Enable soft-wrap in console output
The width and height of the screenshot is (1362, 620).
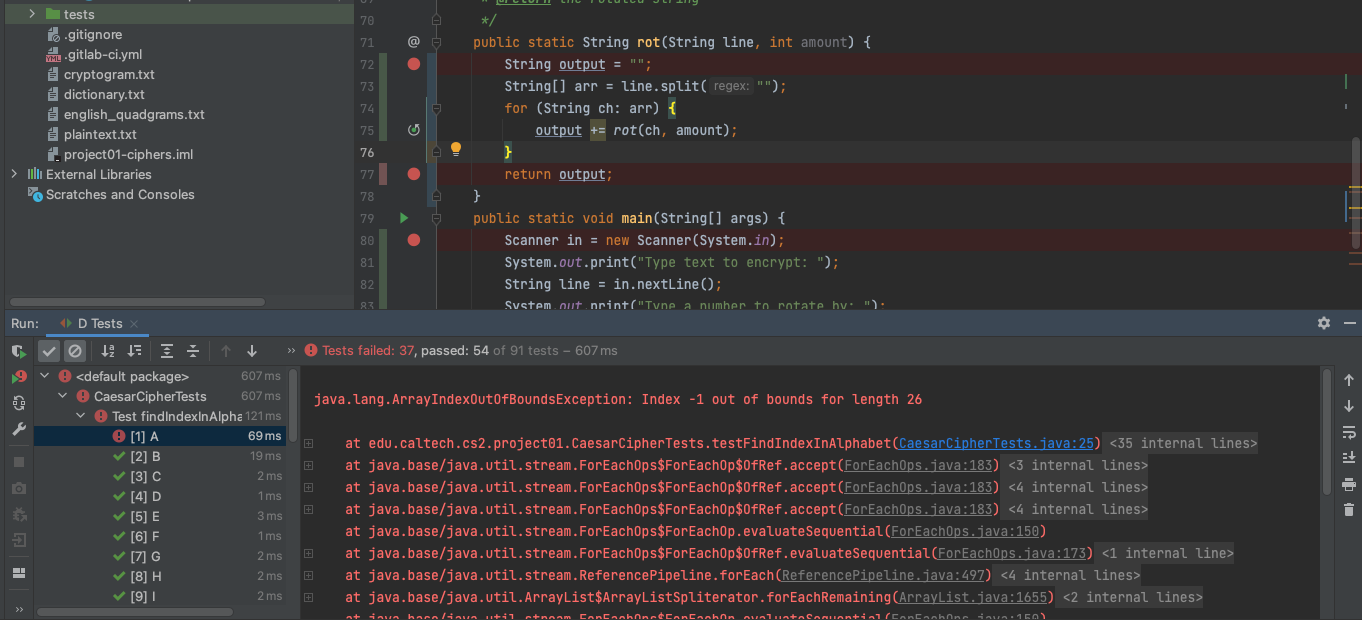[x=1348, y=432]
